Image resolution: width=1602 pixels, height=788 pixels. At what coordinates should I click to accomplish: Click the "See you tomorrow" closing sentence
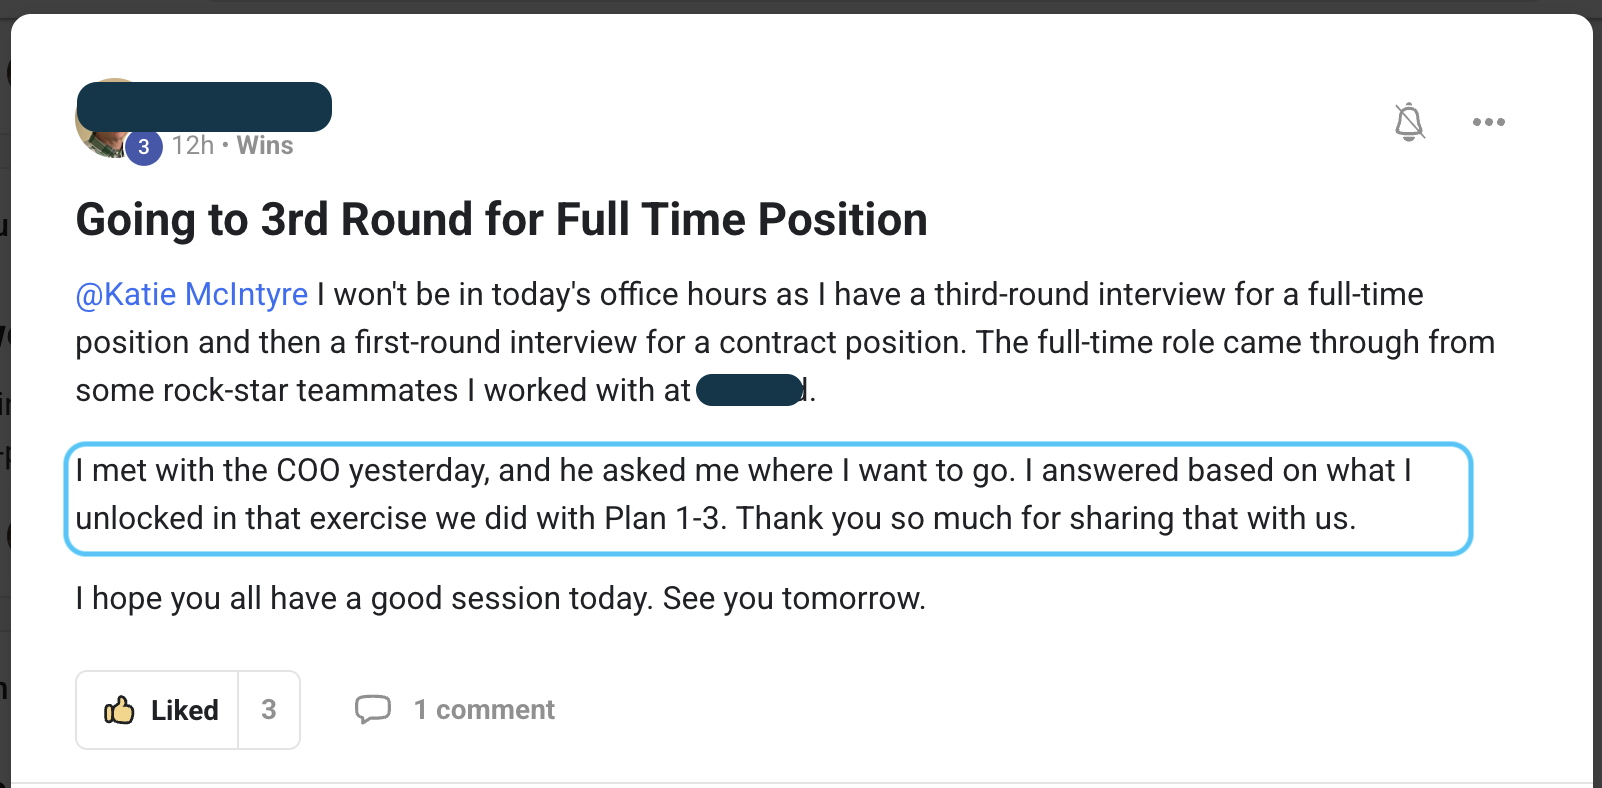794,599
